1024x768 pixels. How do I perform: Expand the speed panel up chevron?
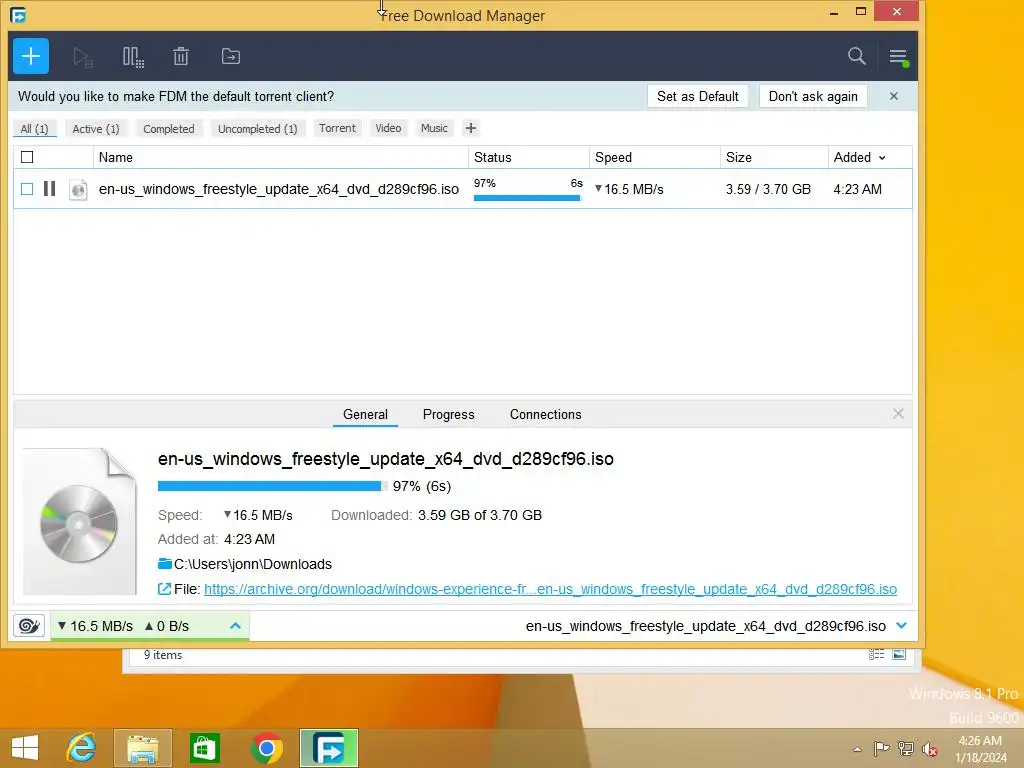236,626
